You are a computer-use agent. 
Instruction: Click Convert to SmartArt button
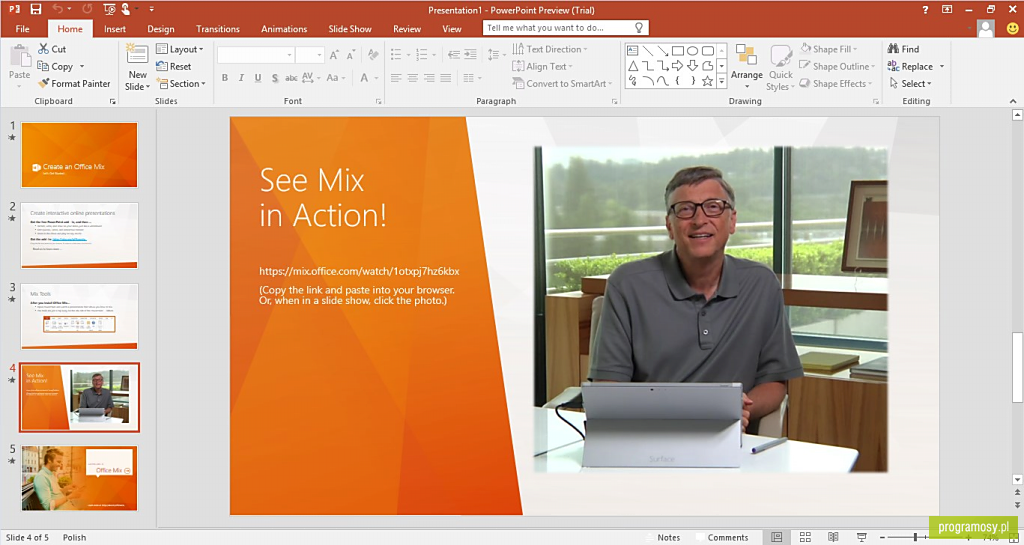coord(562,84)
